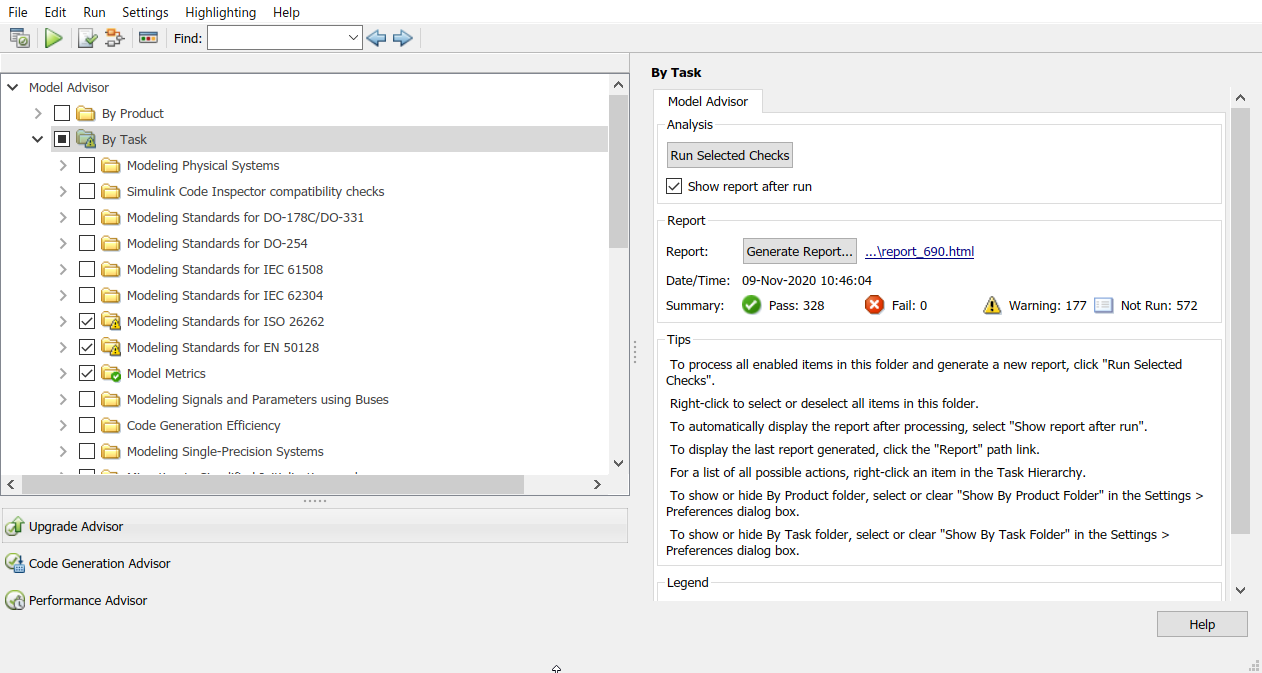
Task: Toggle Show report after run
Action: pyautogui.click(x=674, y=185)
